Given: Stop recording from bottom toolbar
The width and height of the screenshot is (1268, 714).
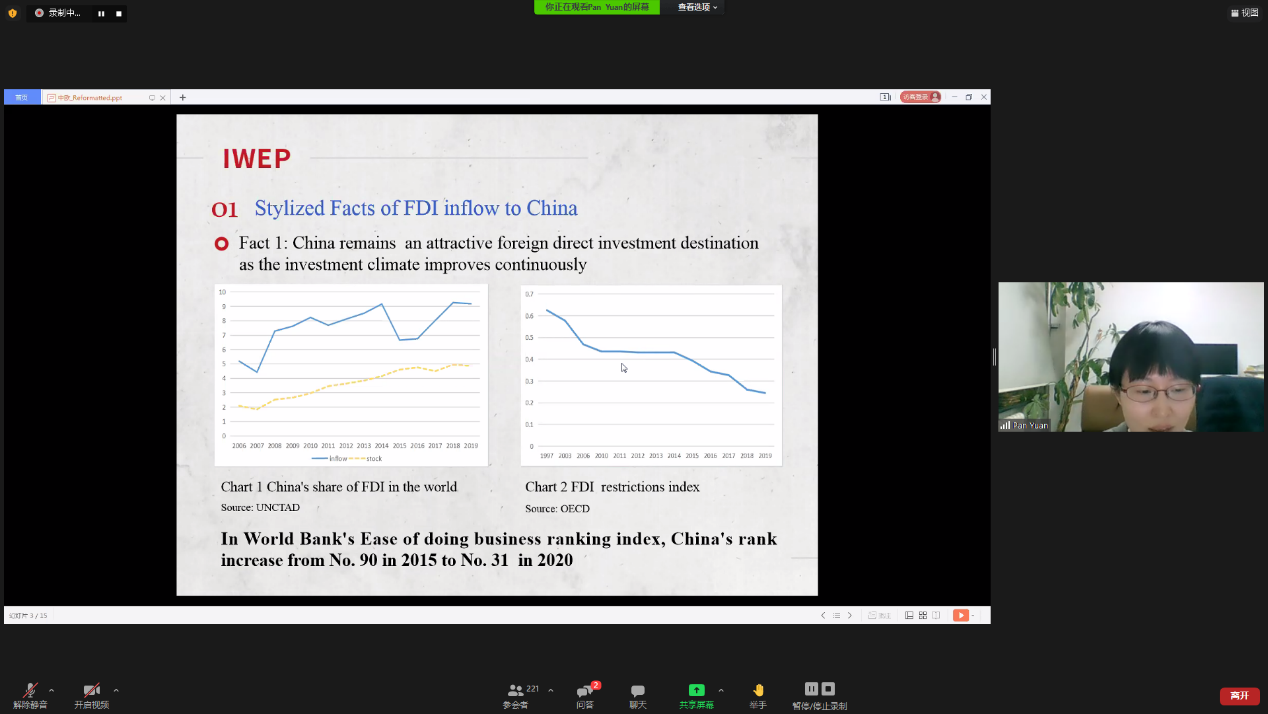Looking at the screenshot, I should coord(828,689).
